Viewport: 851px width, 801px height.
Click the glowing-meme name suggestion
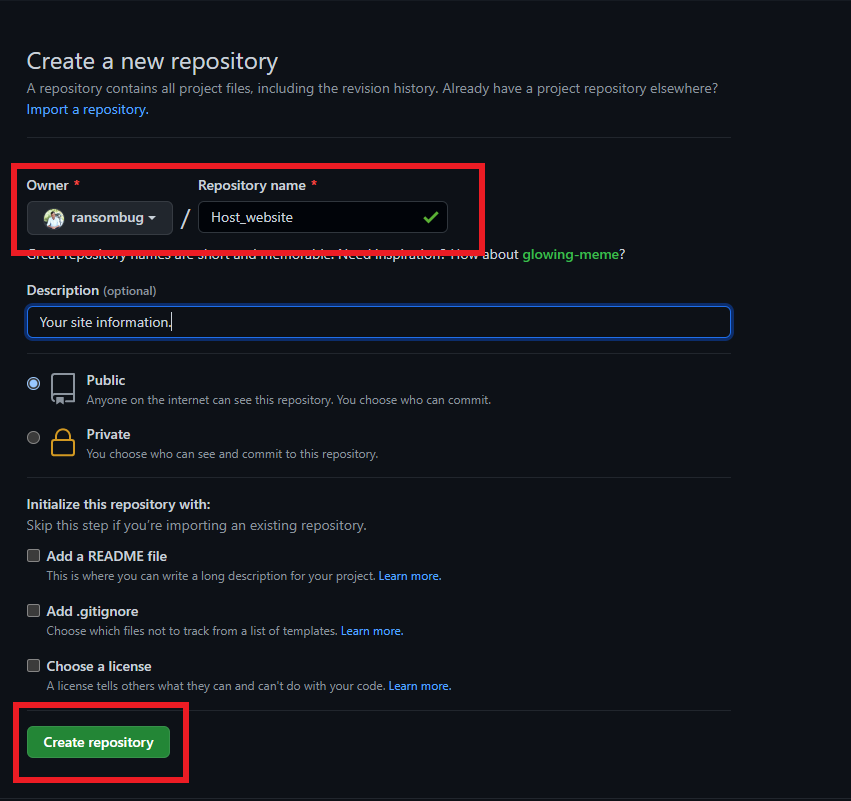[570, 254]
